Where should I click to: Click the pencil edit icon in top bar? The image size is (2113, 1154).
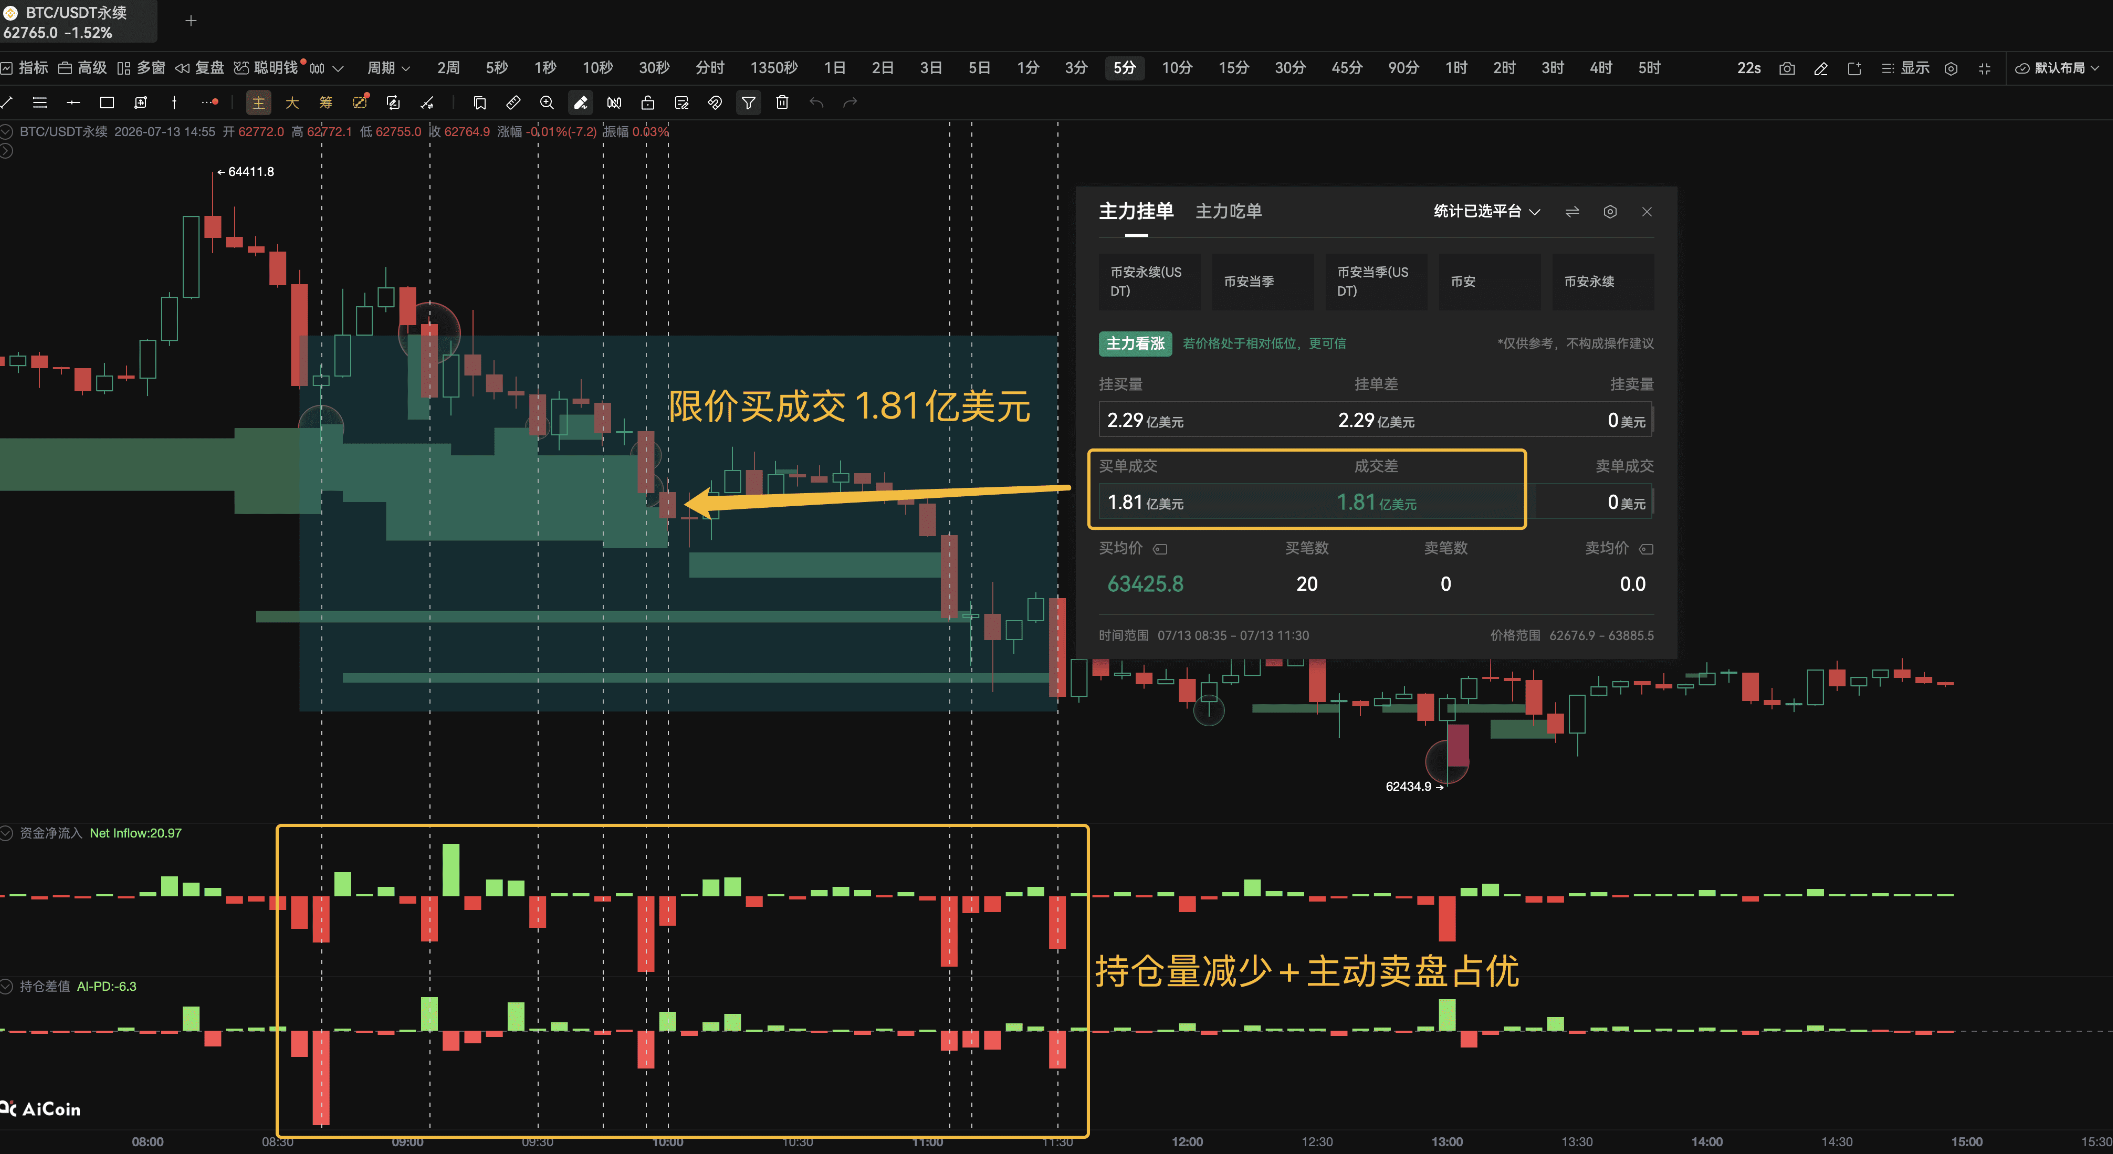click(1821, 68)
